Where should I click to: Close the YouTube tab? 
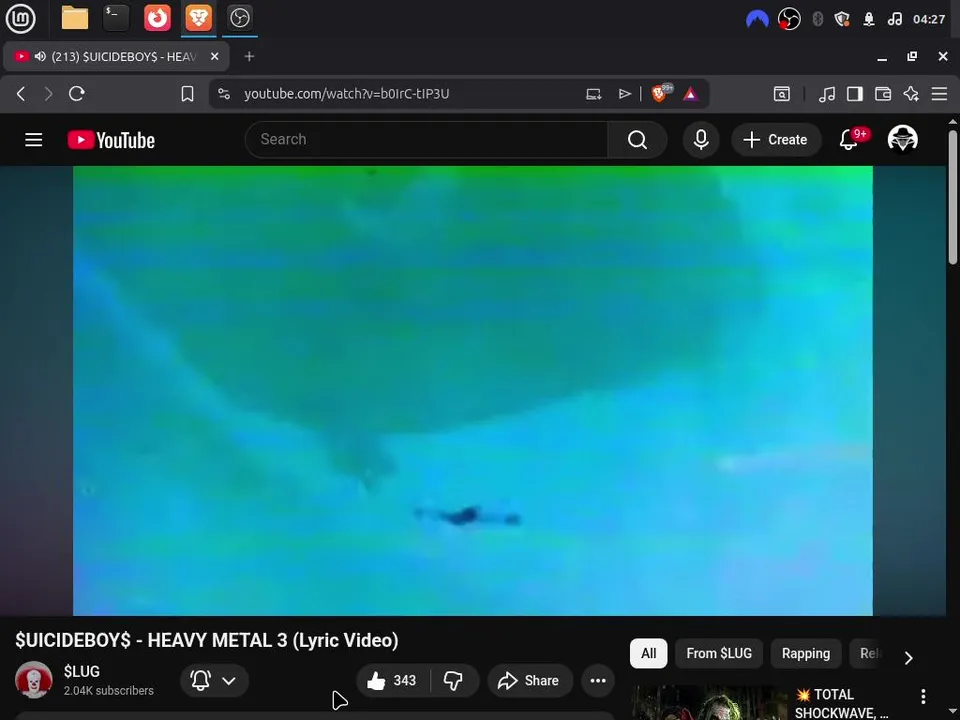click(x=214, y=57)
